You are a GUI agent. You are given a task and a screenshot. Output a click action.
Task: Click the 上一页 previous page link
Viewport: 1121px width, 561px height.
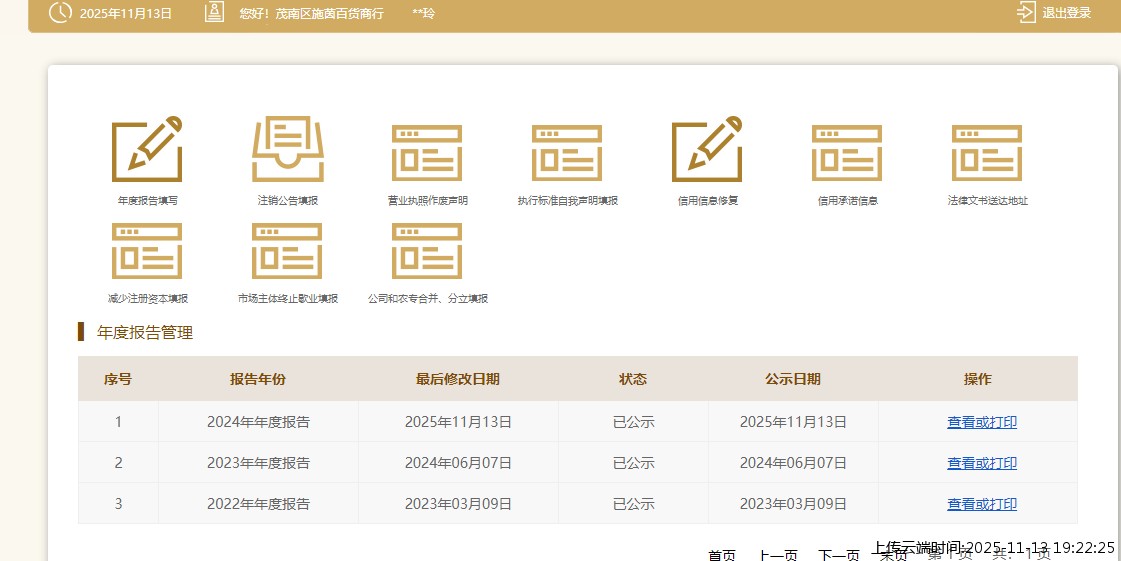click(778, 555)
